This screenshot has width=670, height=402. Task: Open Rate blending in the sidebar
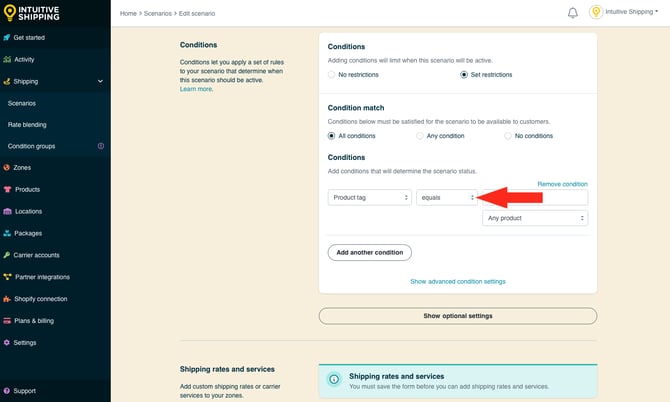[x=27, y=125]
